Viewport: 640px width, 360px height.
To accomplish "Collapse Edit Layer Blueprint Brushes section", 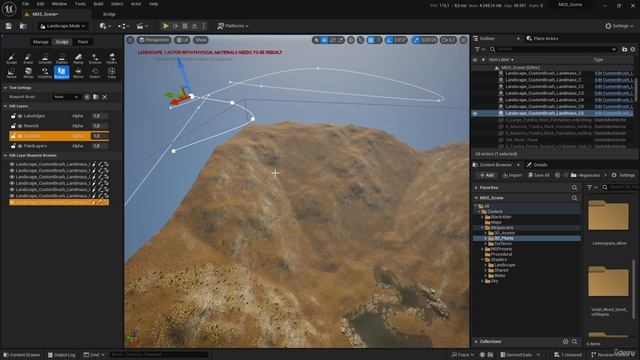I will (5, 156).
